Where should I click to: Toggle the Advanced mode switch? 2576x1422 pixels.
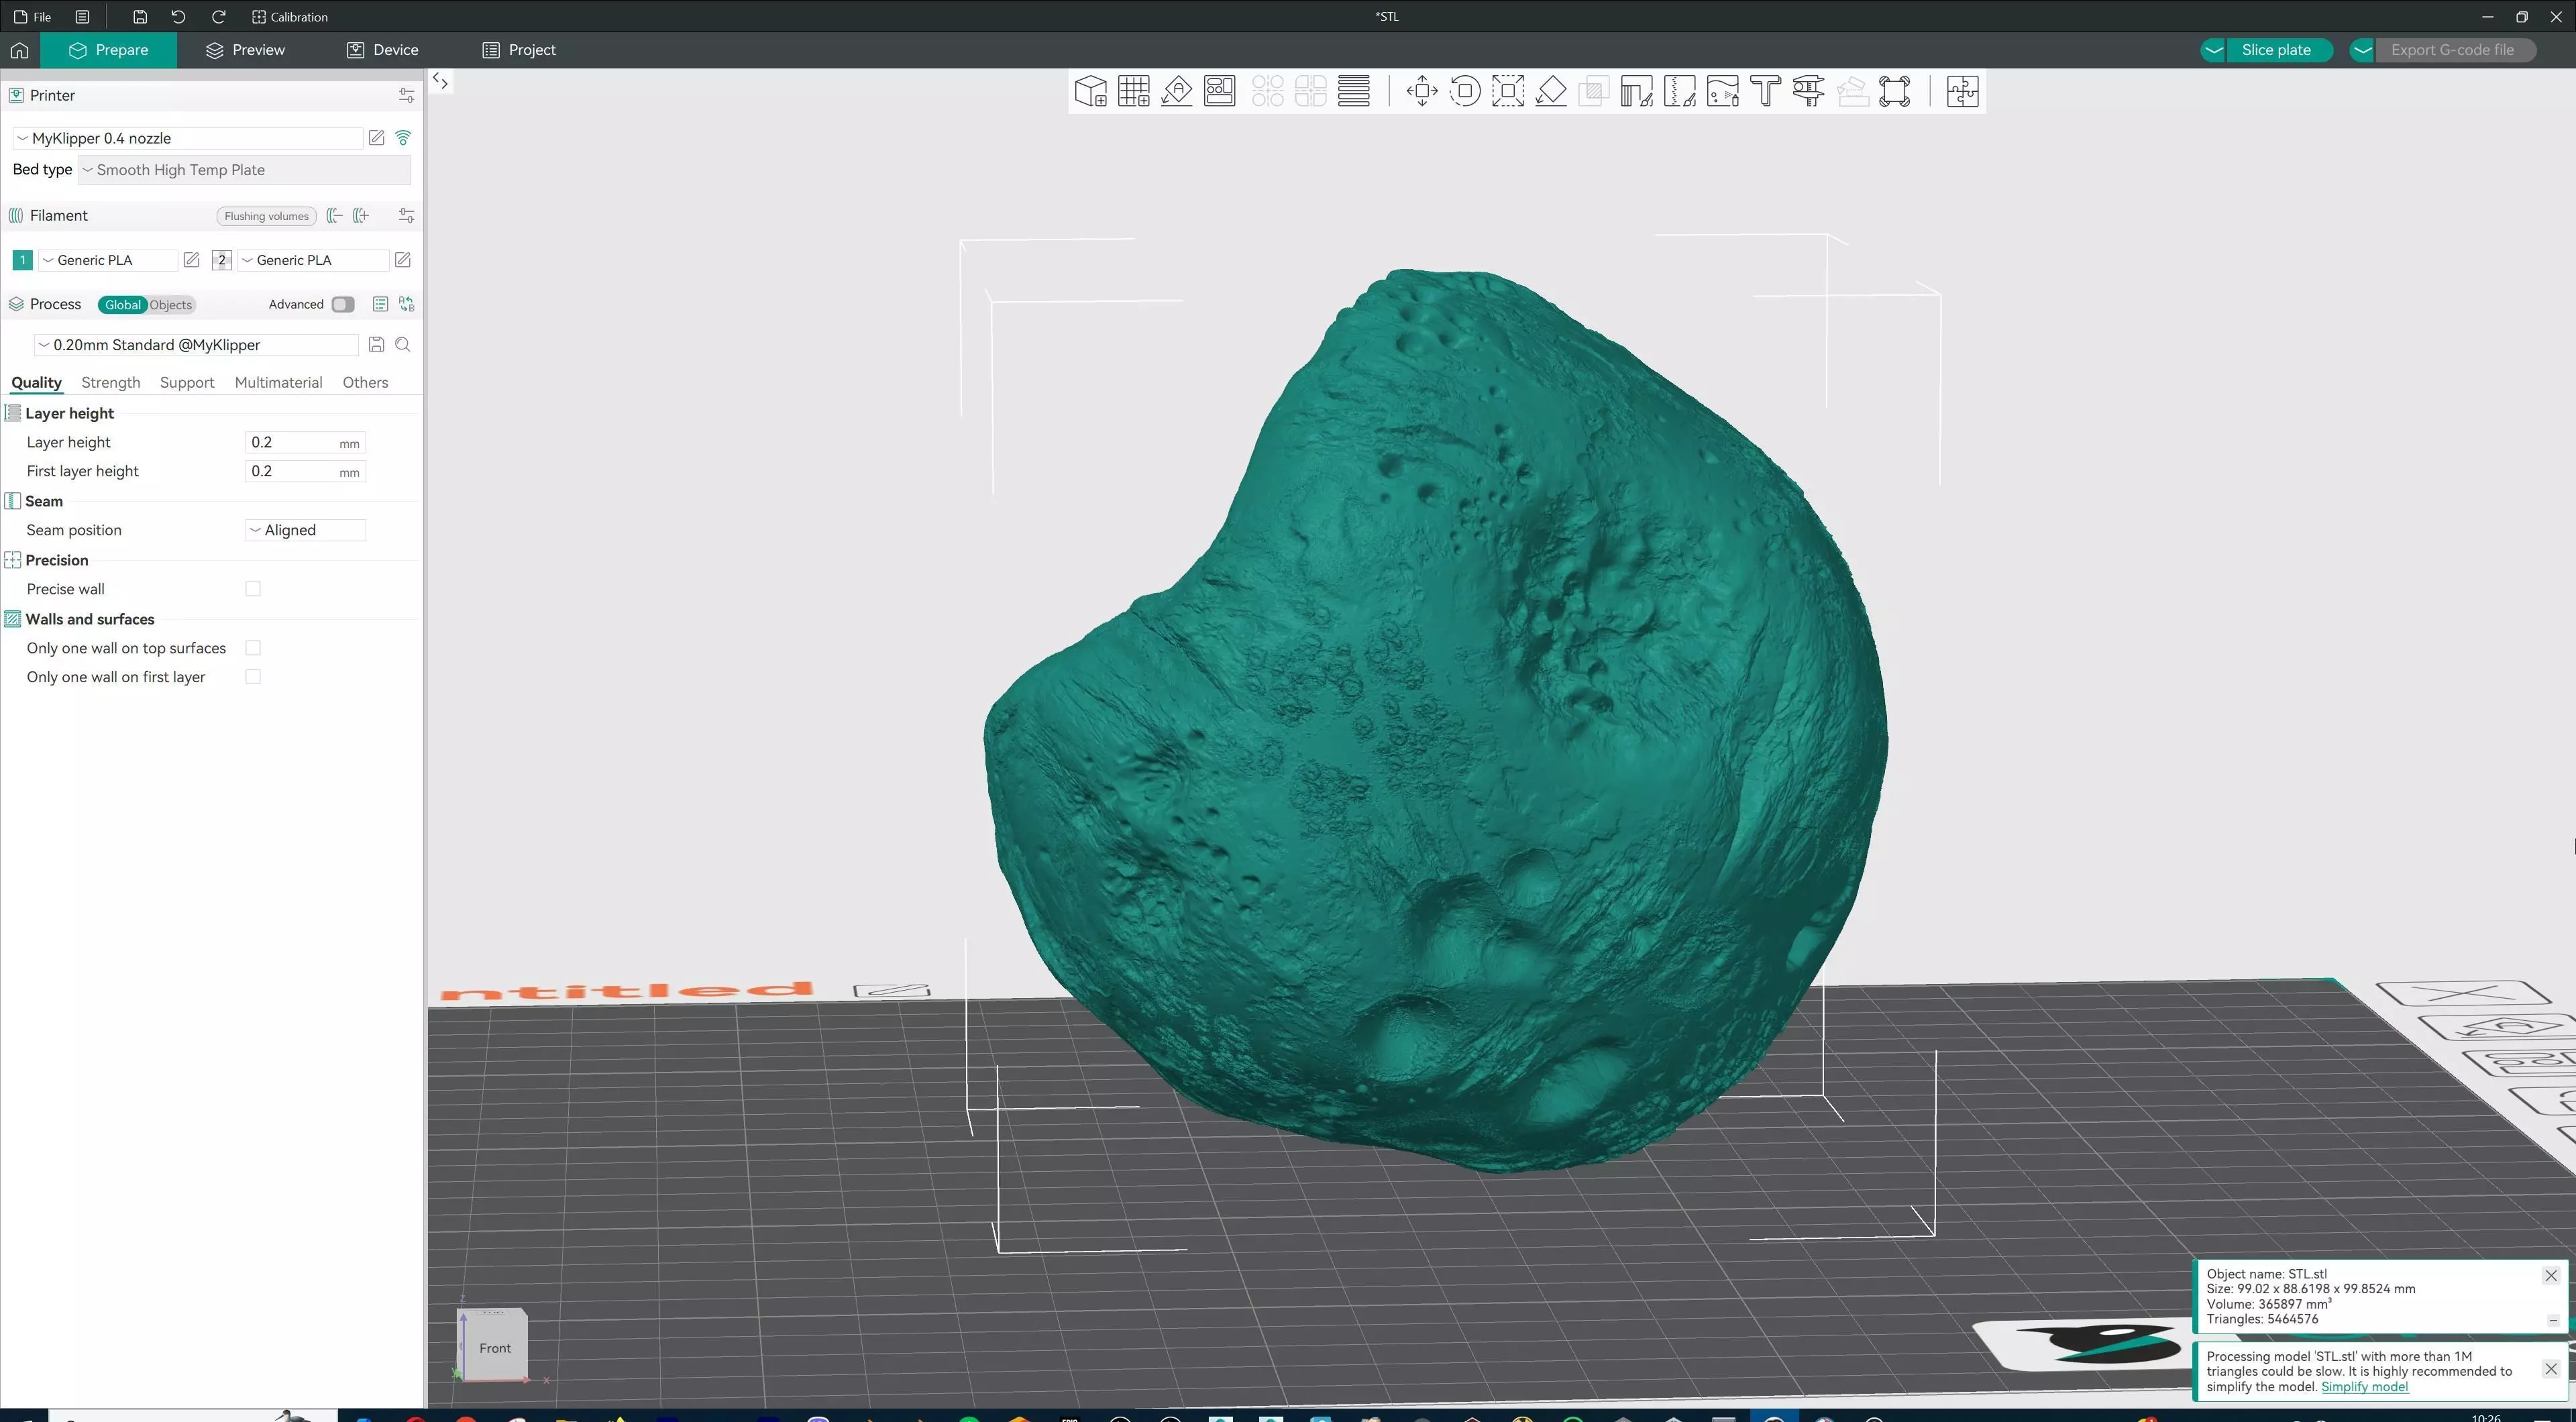[343, 304]
